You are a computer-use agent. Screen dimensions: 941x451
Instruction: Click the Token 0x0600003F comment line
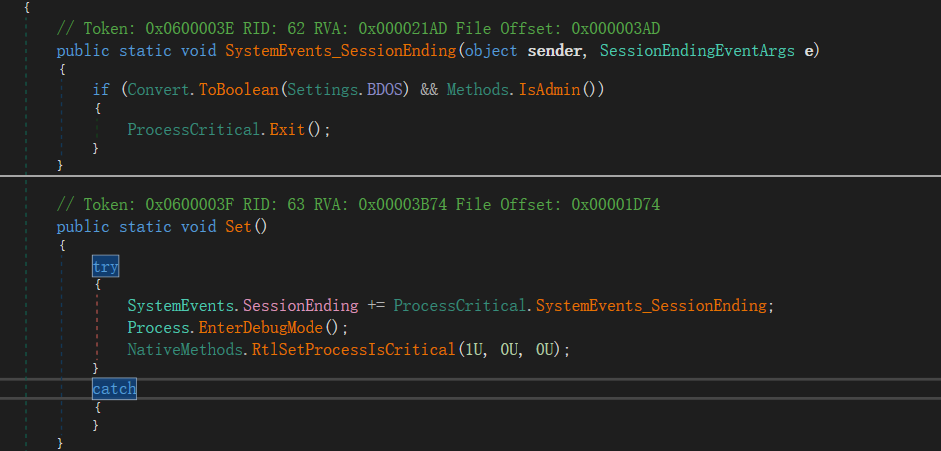pyautogui.click(x=359, y=205)
